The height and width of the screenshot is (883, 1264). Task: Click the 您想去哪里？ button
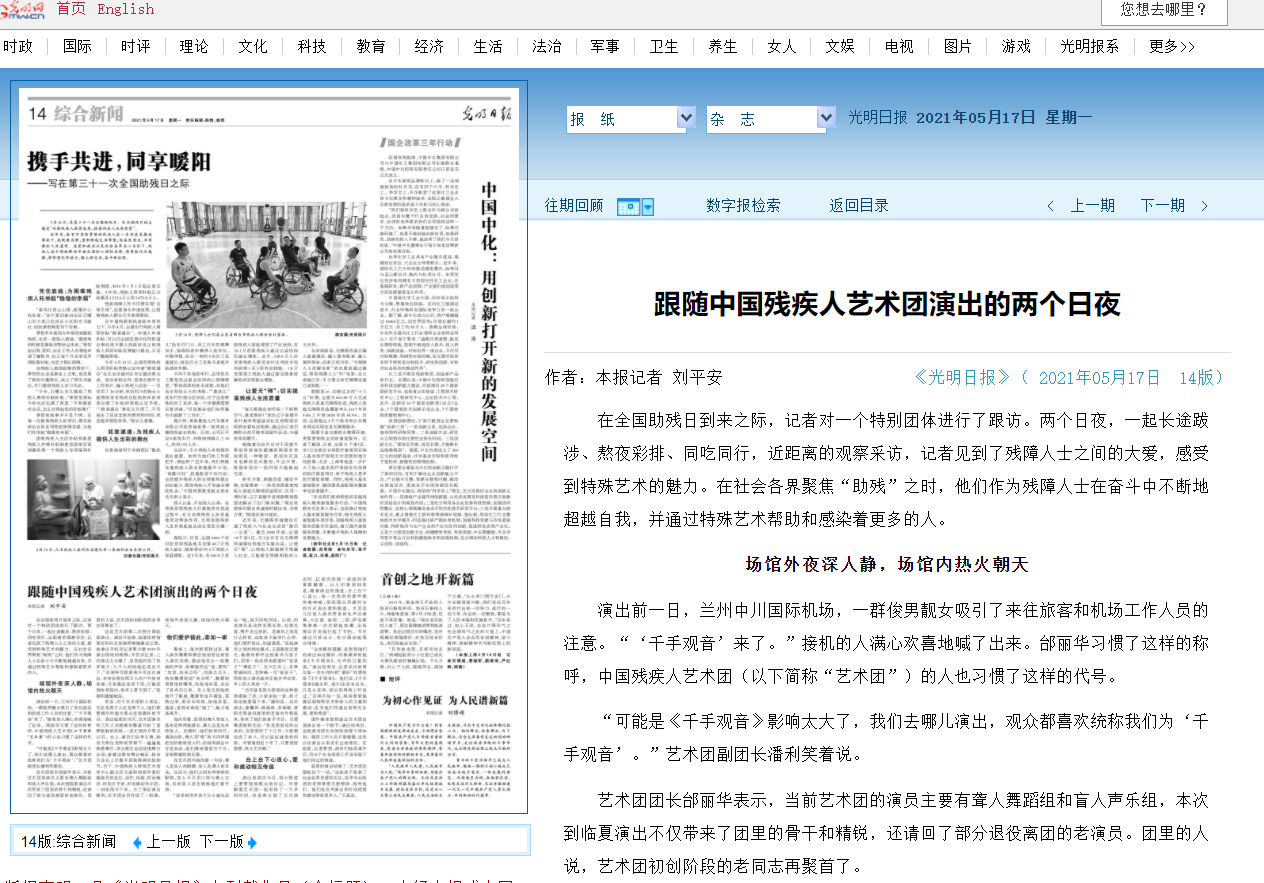coord(1164,11)
